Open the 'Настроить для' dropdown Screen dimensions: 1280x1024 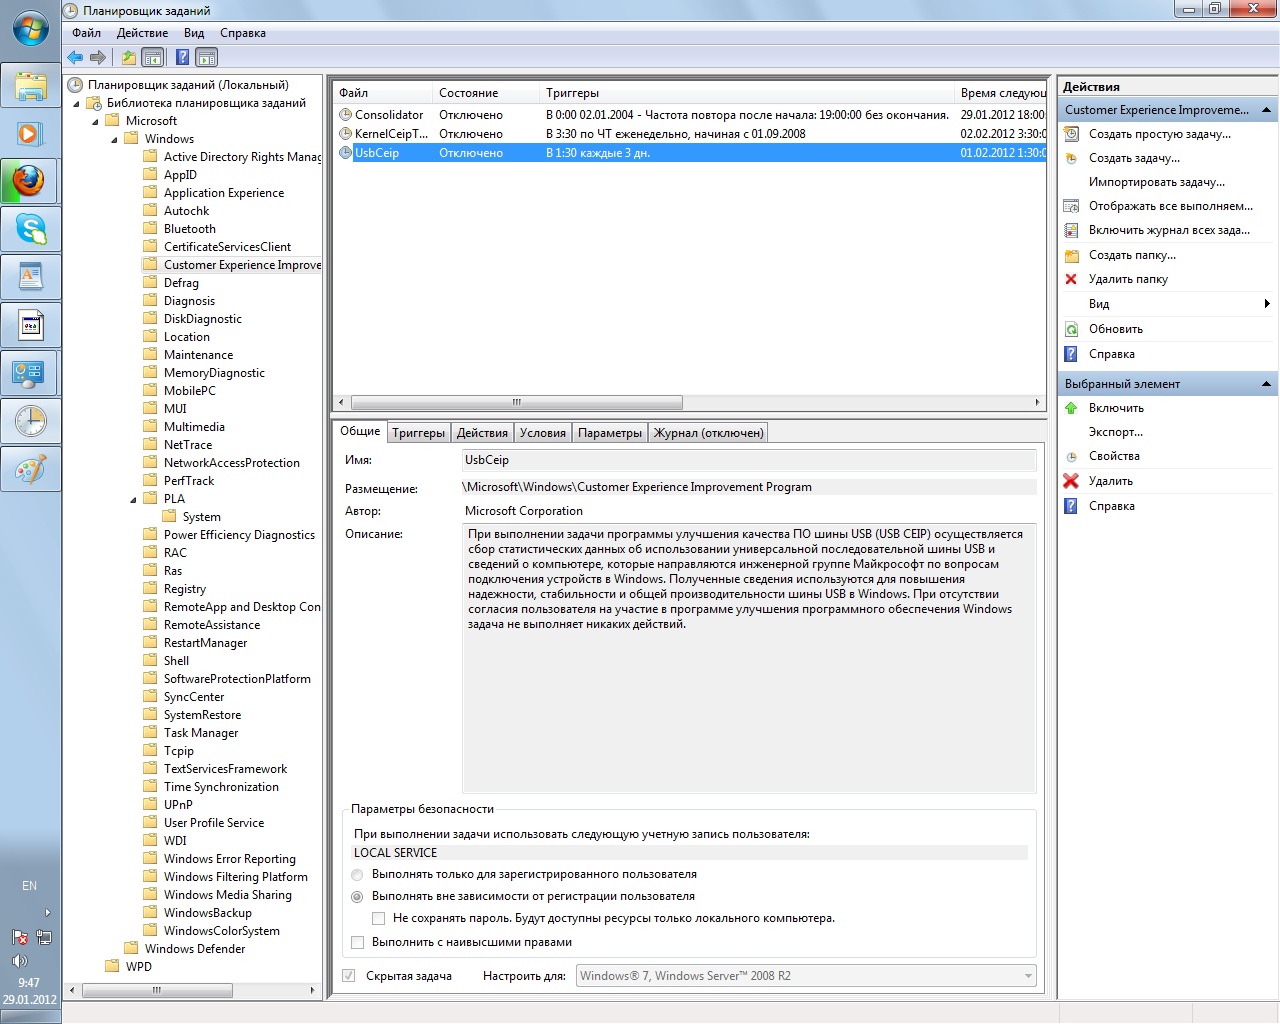[x=806, y=976]
